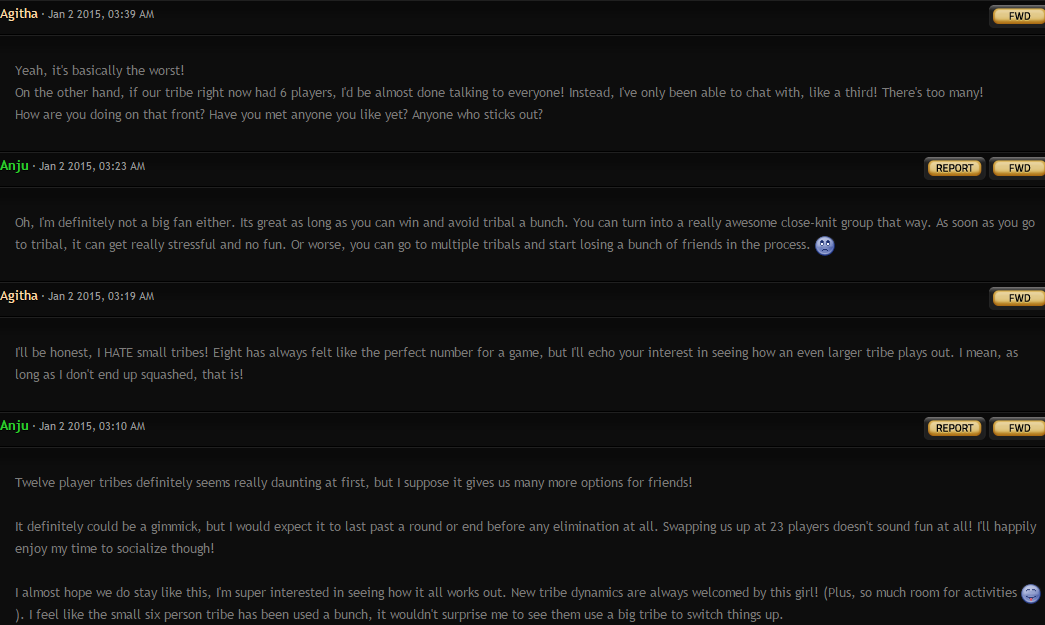Forward Agitha's 03:19 AM message

tap(1018, 298)
